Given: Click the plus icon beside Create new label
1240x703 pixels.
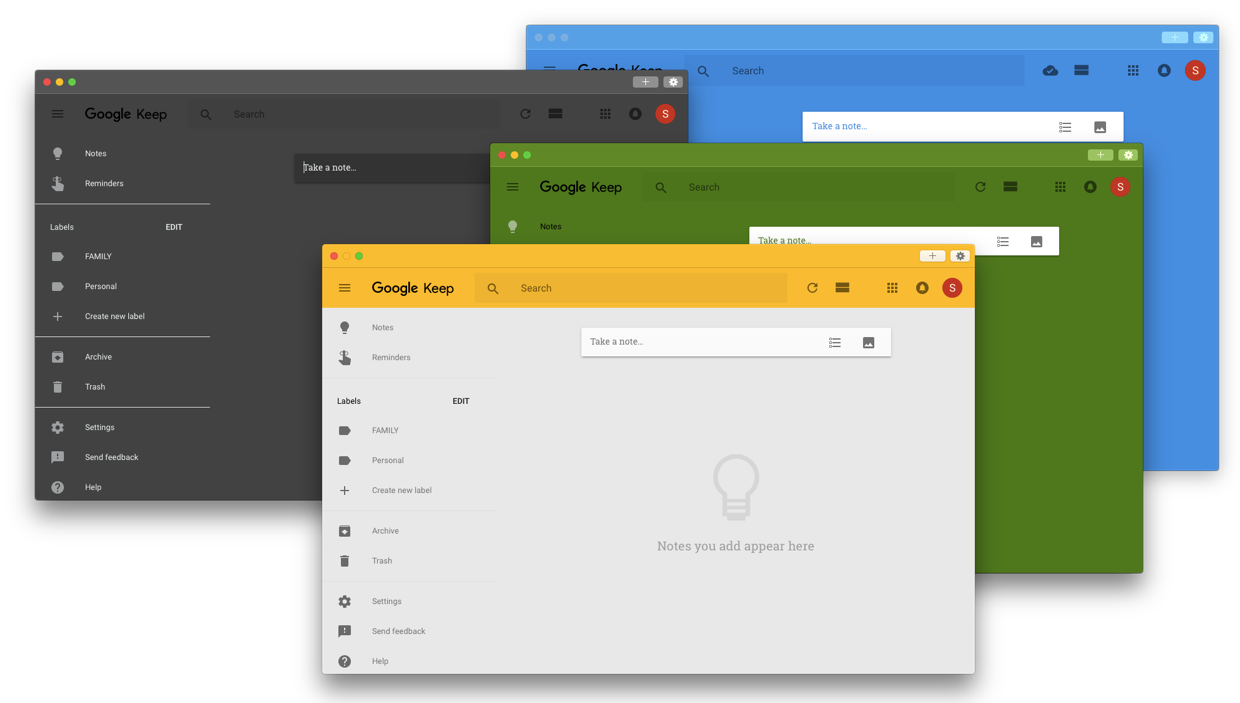Looking at the screenshot, I should tap(344, 490).
